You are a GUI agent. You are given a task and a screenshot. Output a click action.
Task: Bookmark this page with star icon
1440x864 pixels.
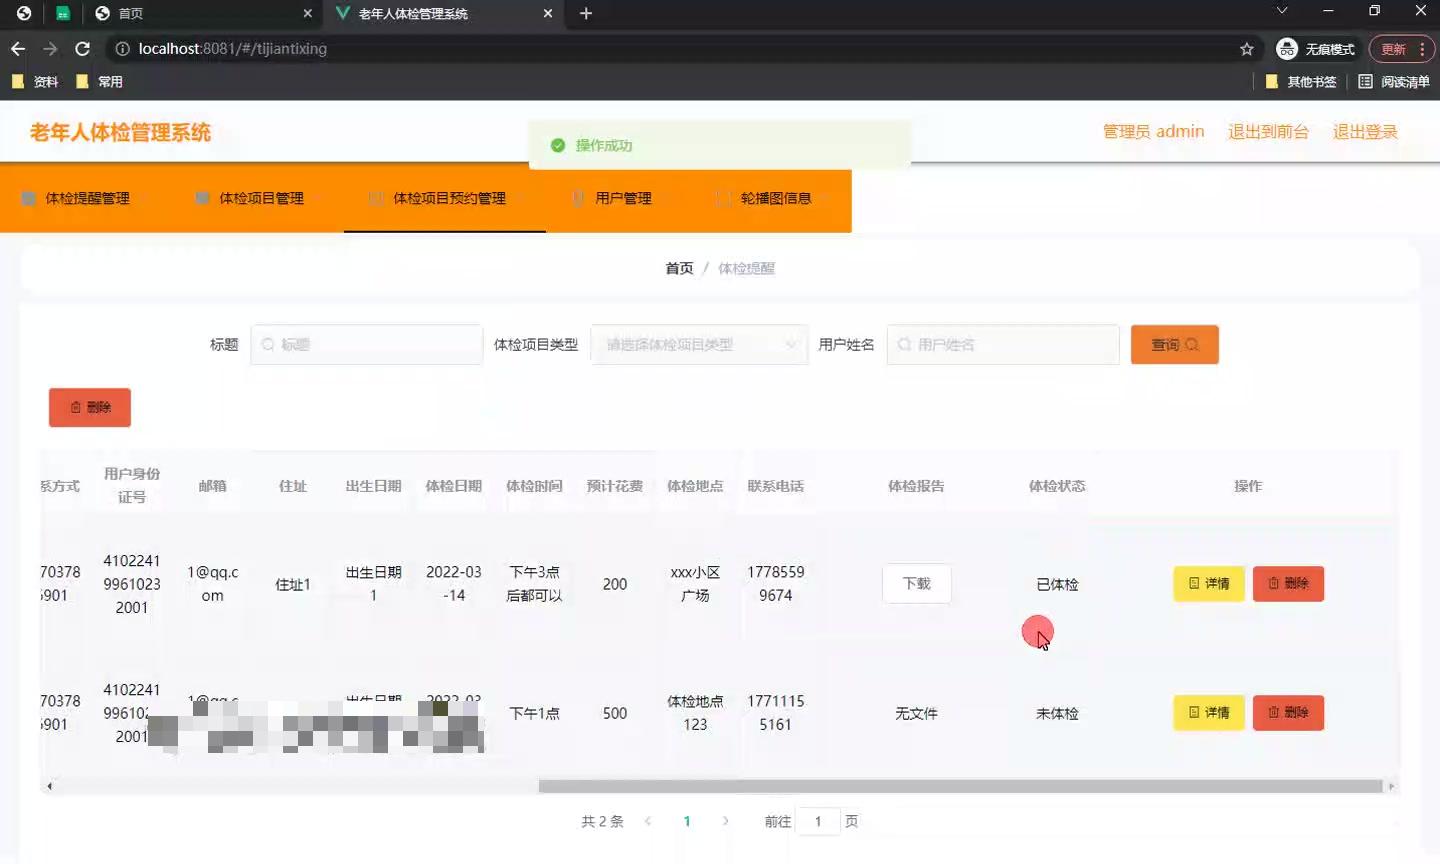pos(1247,49)
